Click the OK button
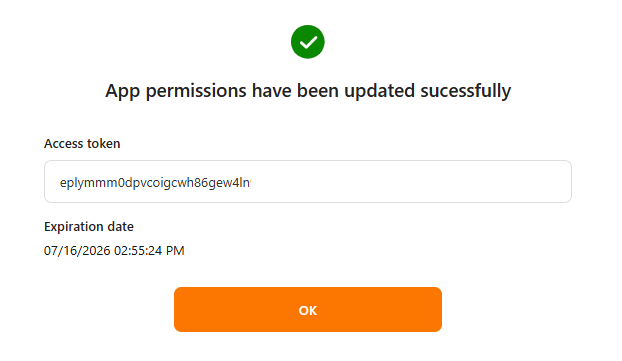 coord(308,309)
